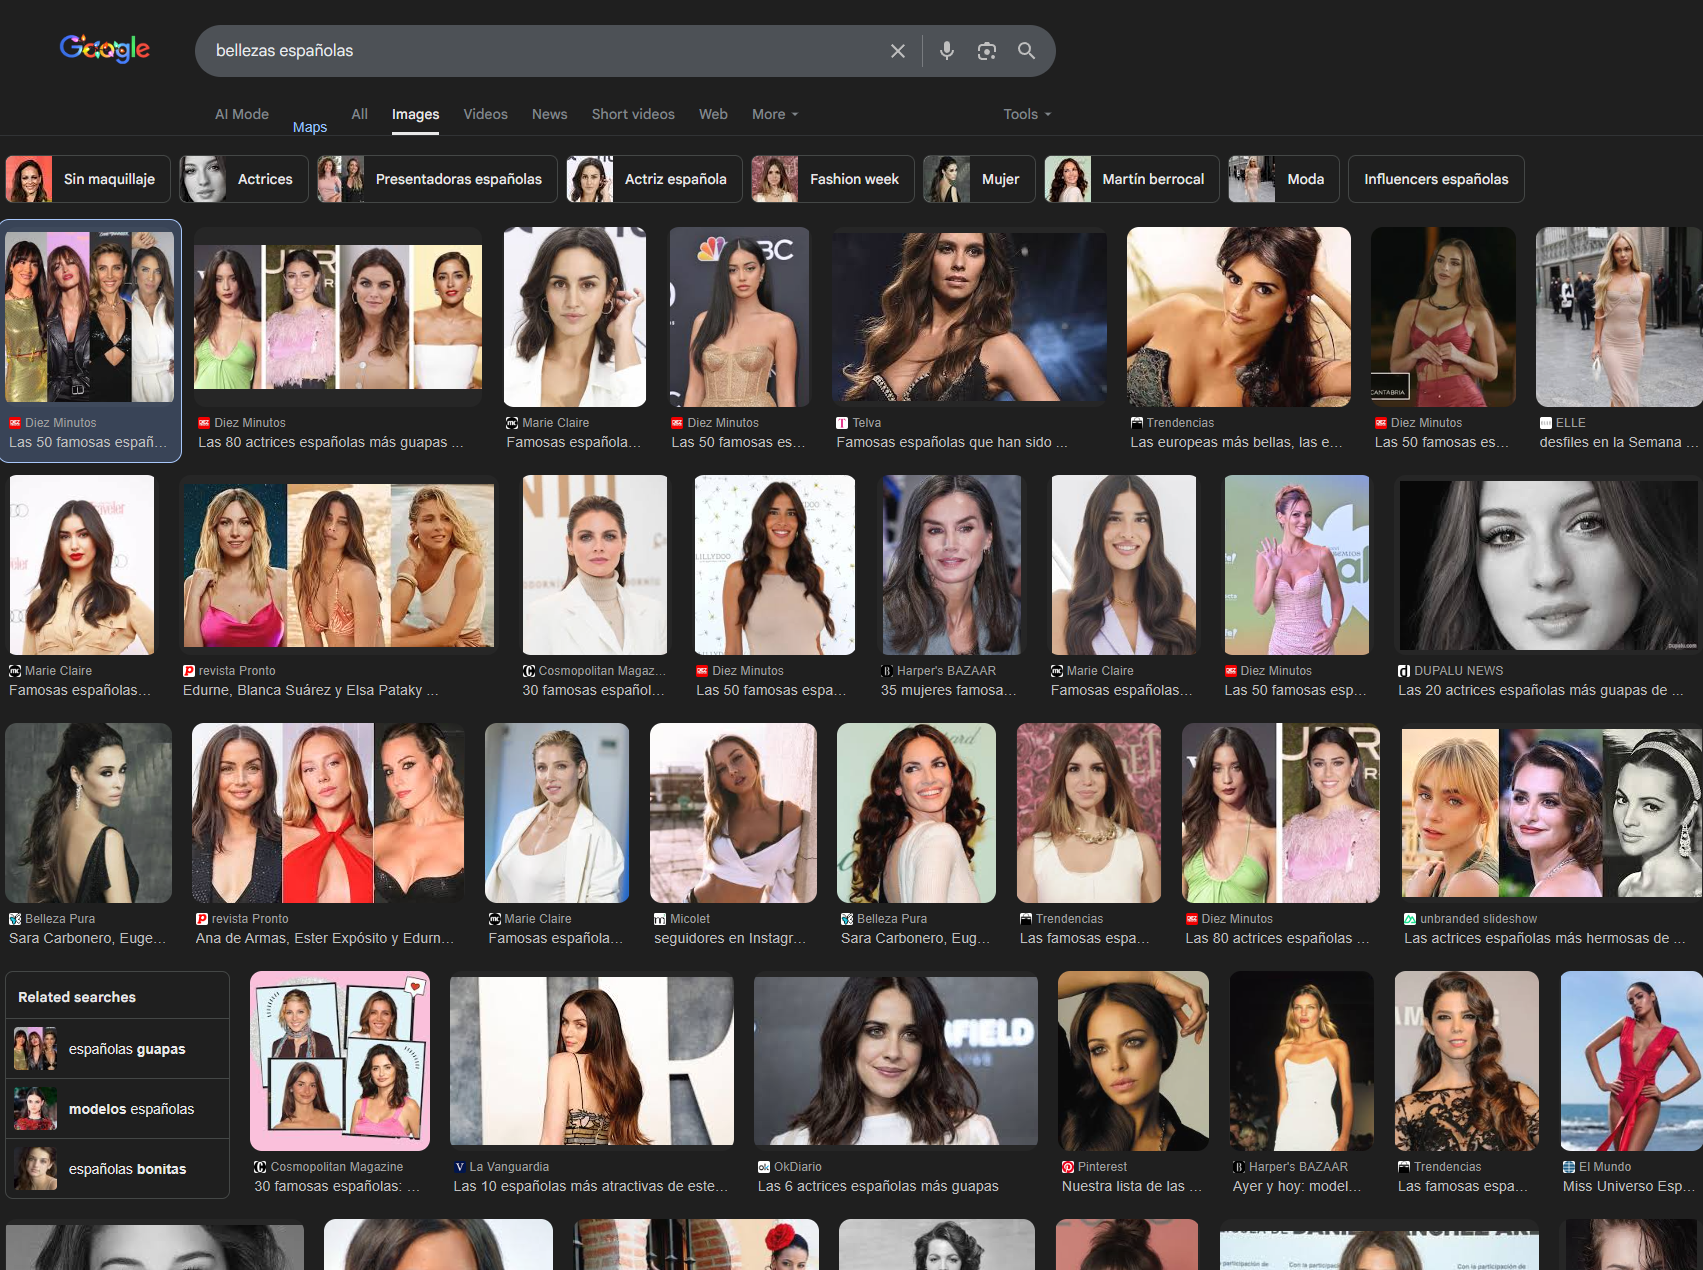Go to the News tab

550,114
